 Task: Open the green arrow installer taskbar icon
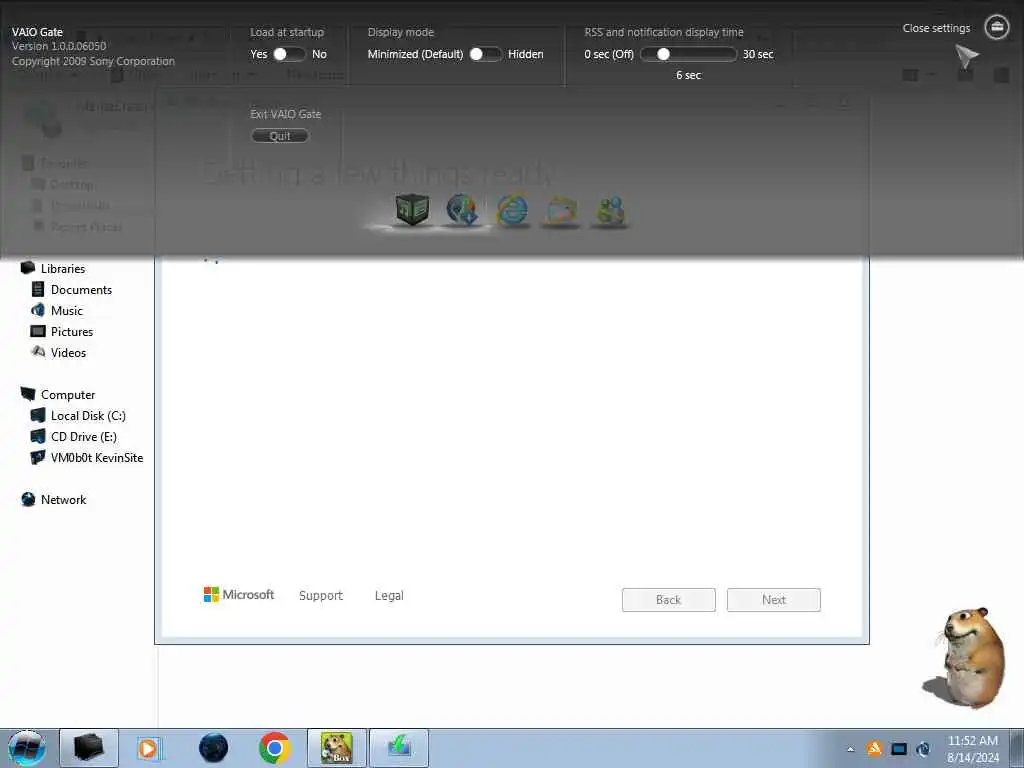(x=399, y=748)
